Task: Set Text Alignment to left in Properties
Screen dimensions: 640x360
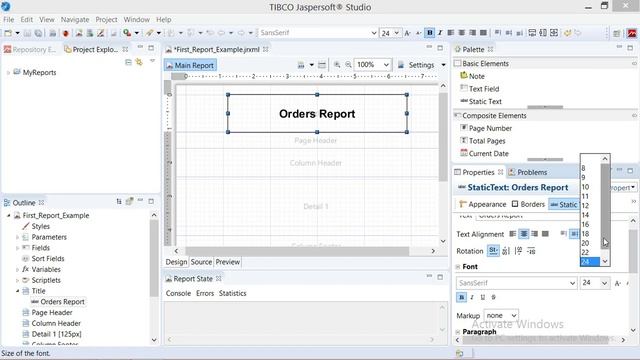Action: [x=513, y=234]
